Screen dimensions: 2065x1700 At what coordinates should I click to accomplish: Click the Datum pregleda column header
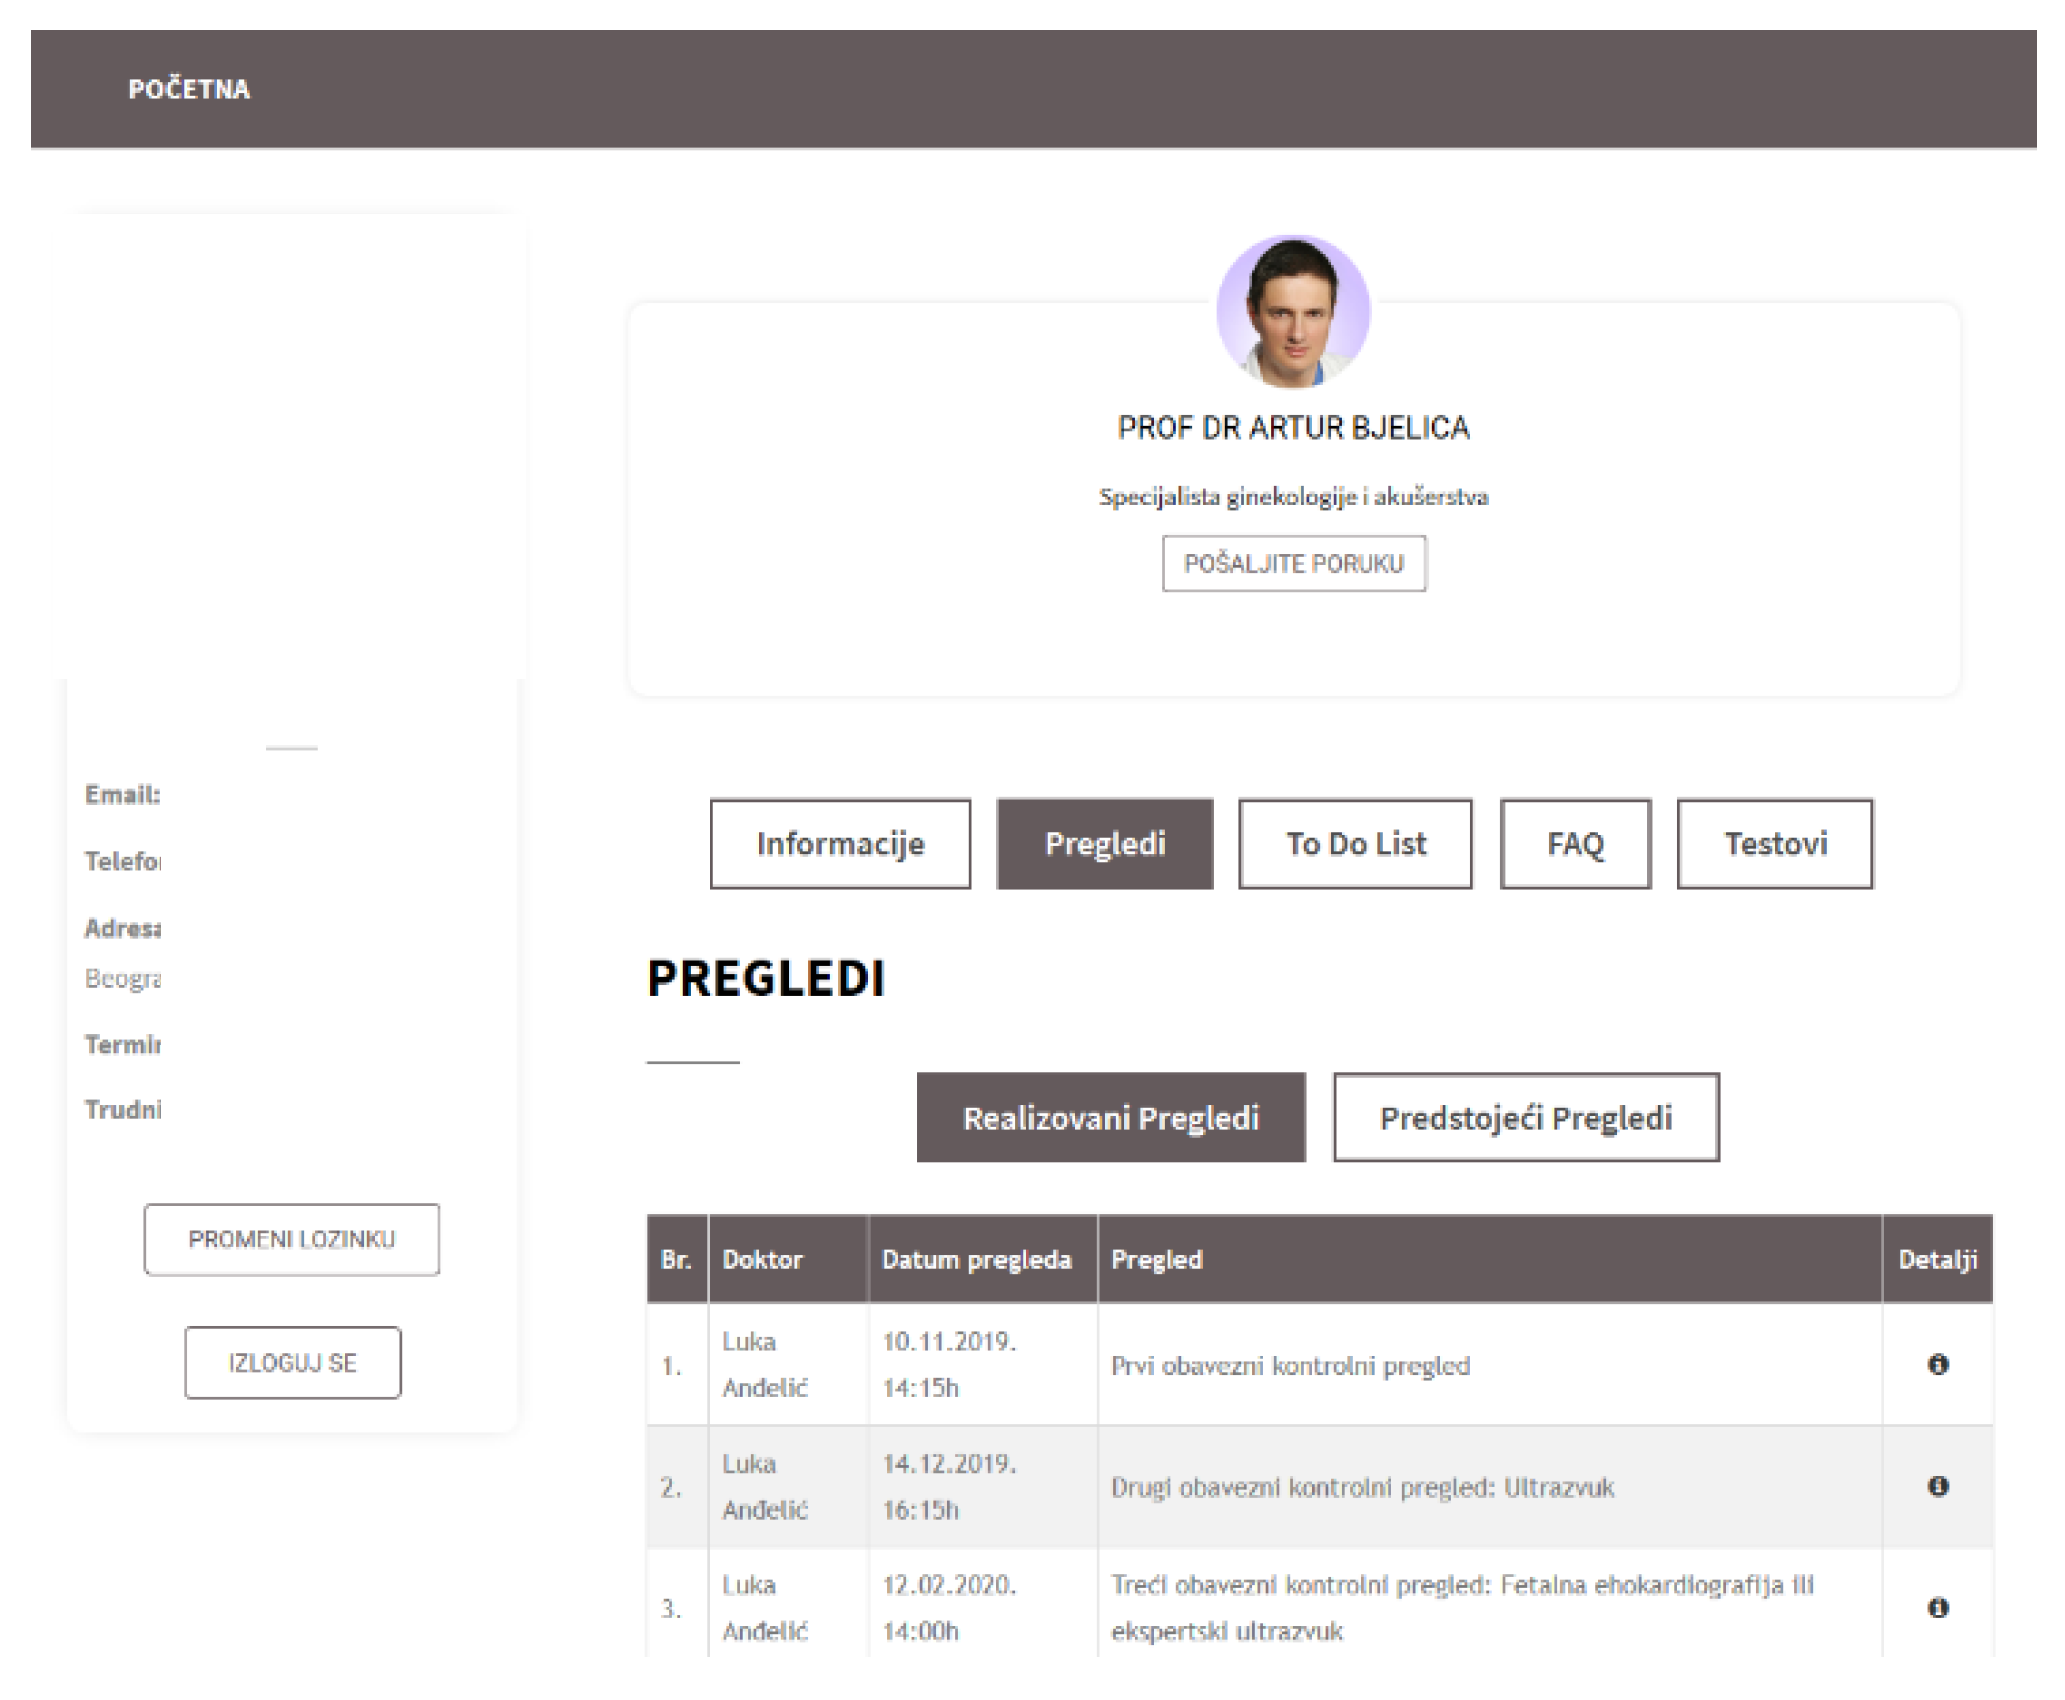tap(976, 1259)
